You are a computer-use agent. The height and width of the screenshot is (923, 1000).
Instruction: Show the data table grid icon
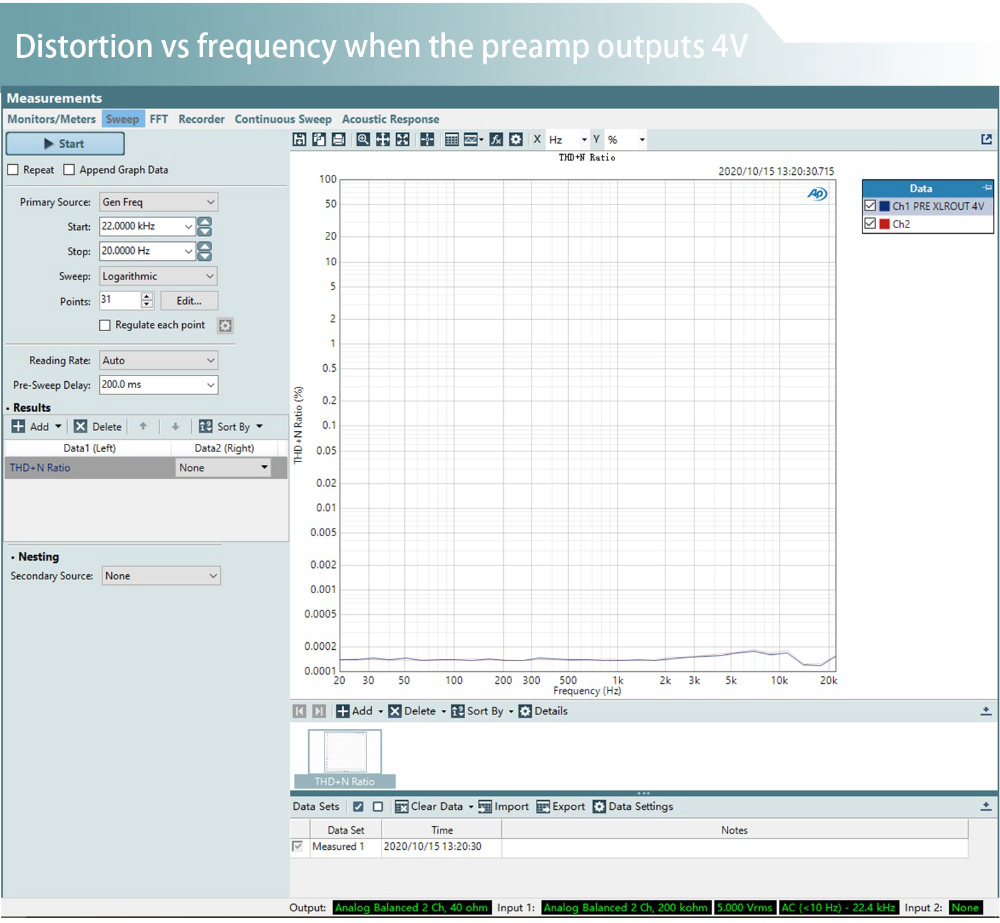tap(452, 140)
